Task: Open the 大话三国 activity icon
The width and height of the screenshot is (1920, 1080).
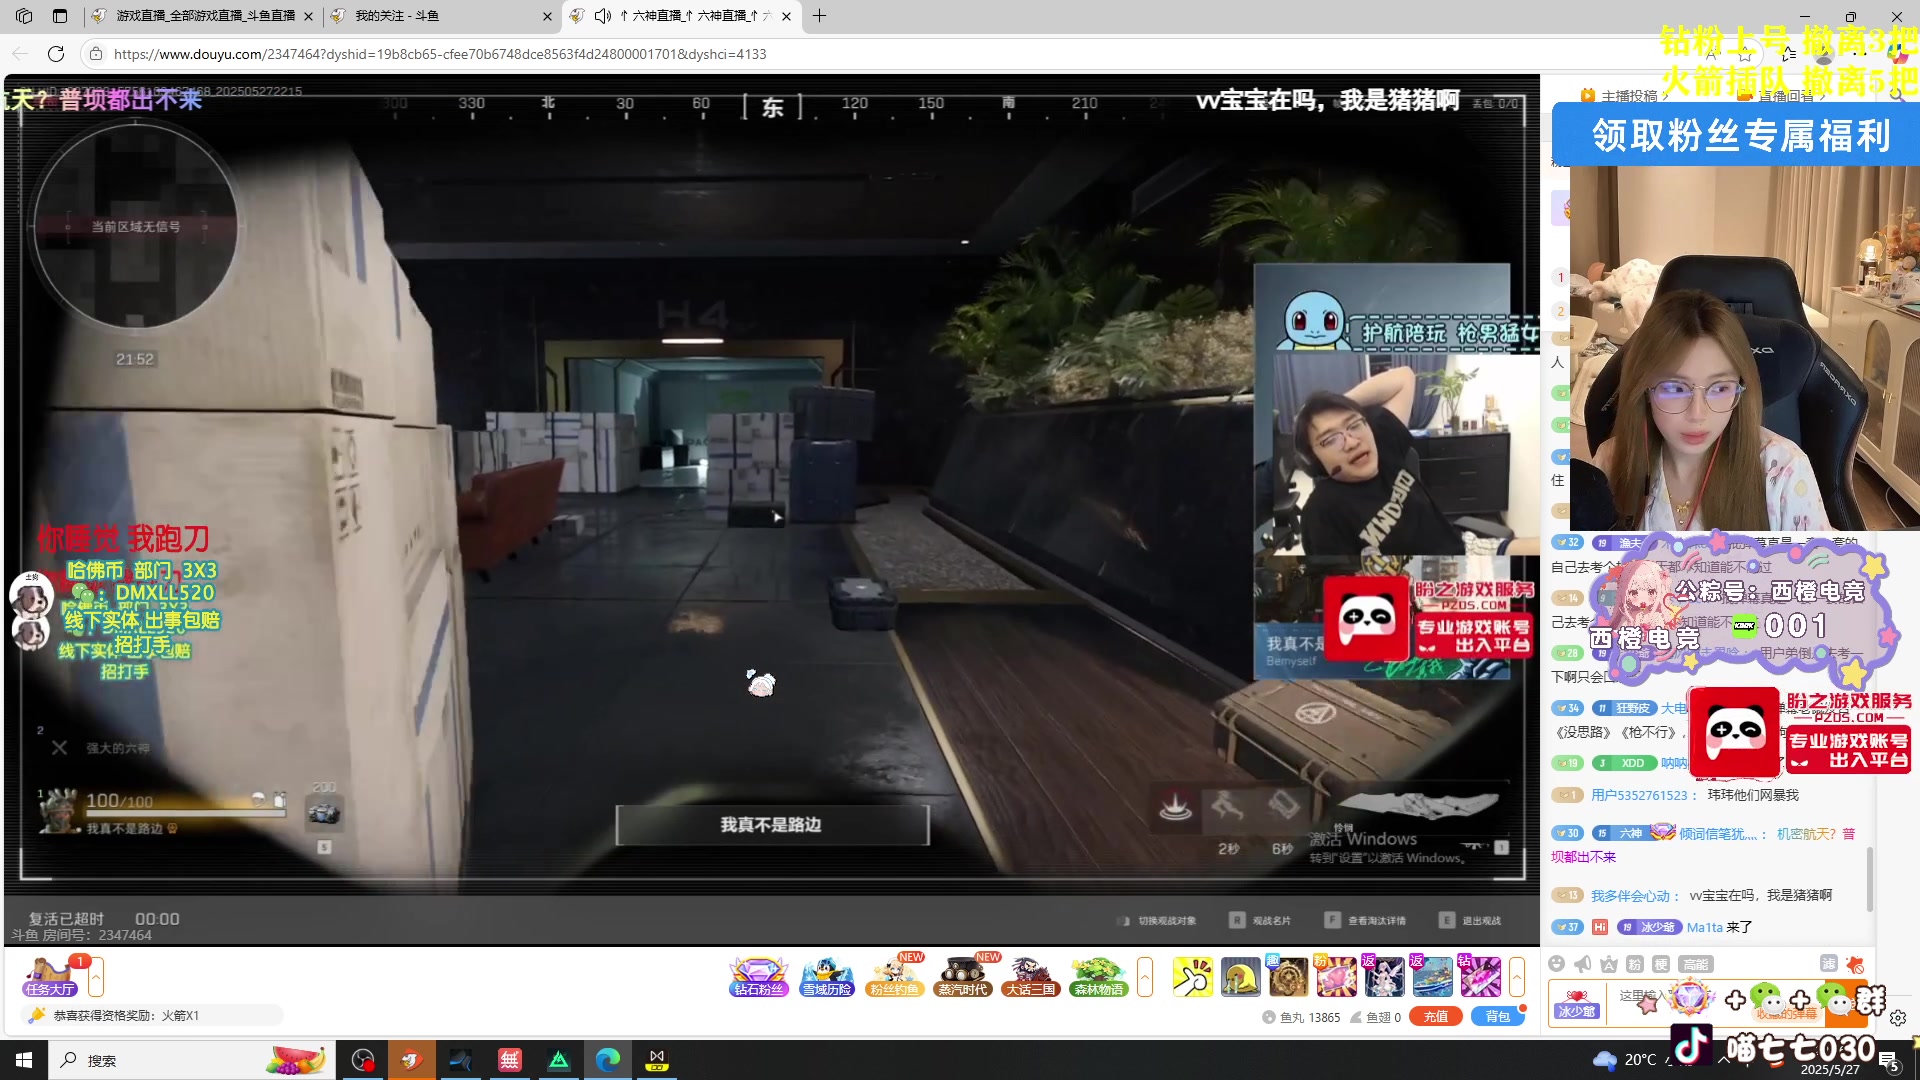Action: click(1031, 976)
